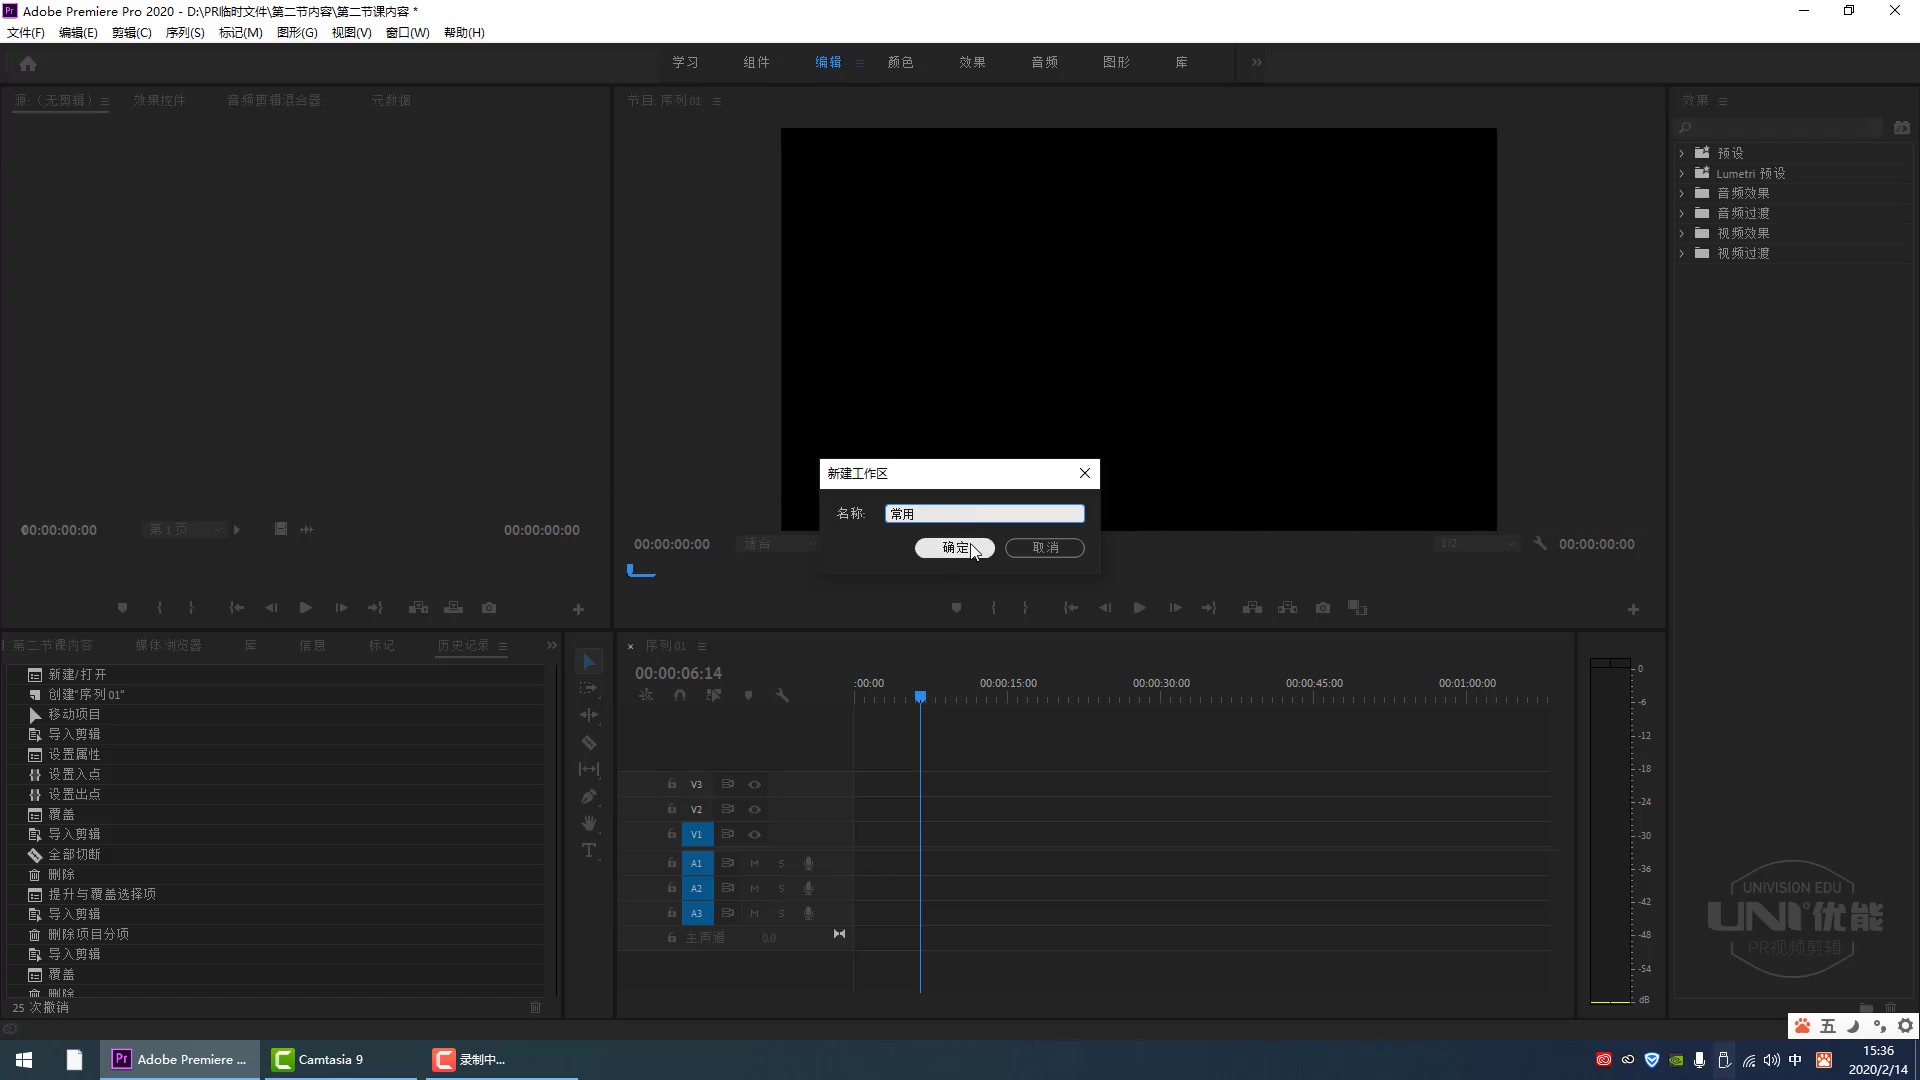Select the Track Select Forward tool
The height and width of the screenshot is (1080, 1920).
(589, 688)
